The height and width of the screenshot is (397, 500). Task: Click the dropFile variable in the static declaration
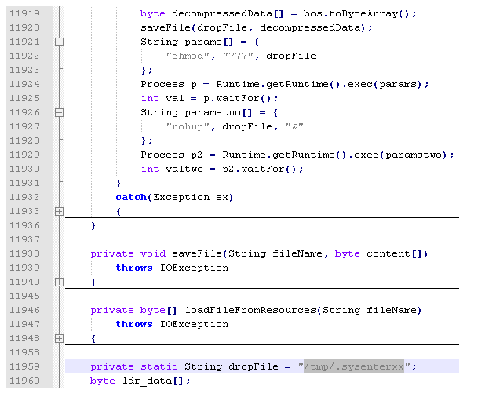(x=253, y=367)
